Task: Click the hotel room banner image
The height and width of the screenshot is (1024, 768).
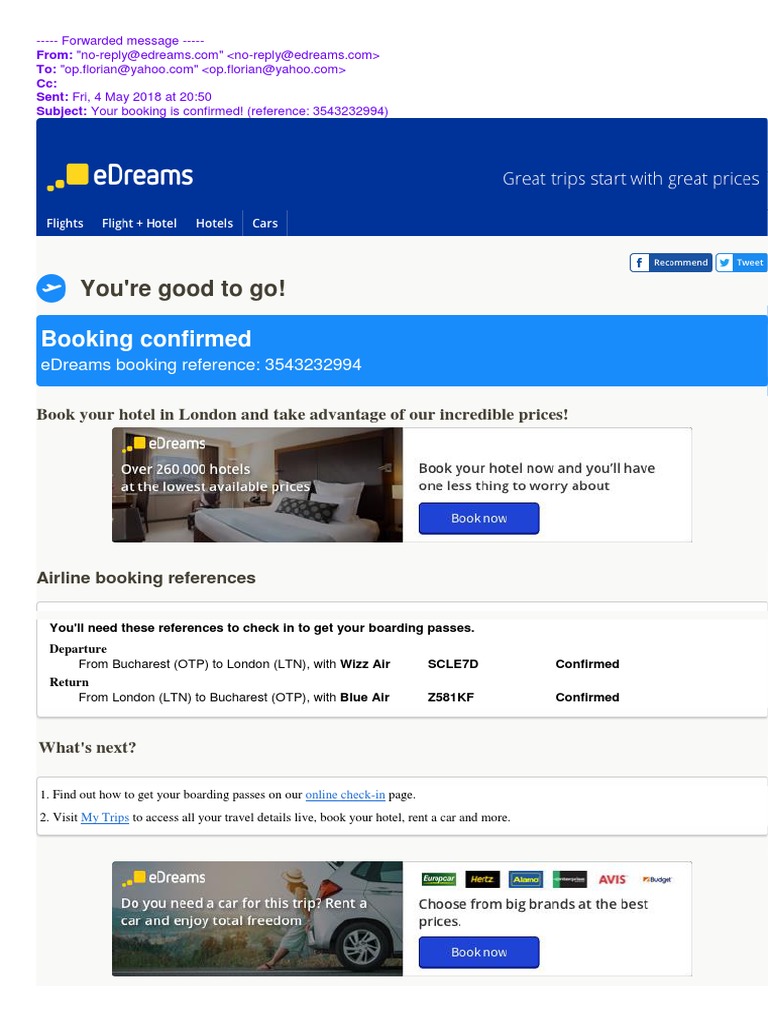Action: coord(257,485)
